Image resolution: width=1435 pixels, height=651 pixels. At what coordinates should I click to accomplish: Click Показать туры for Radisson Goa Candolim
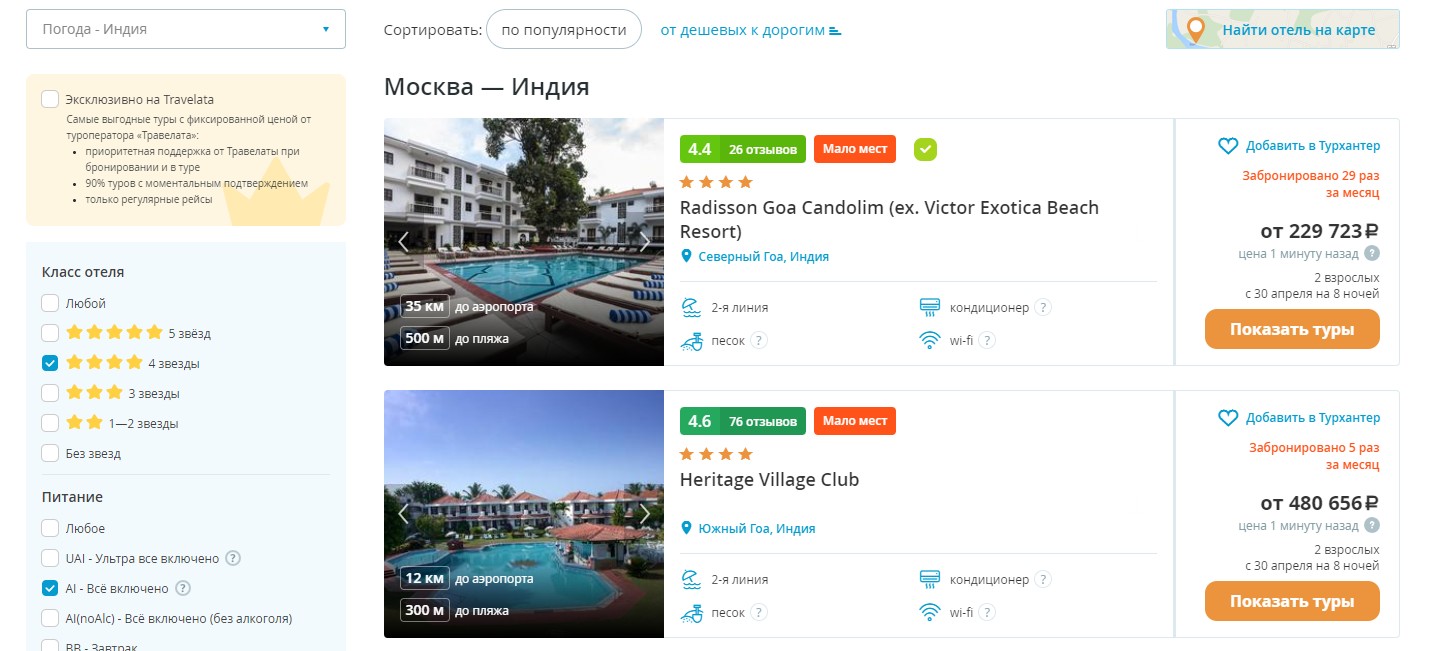[1292, 329]
